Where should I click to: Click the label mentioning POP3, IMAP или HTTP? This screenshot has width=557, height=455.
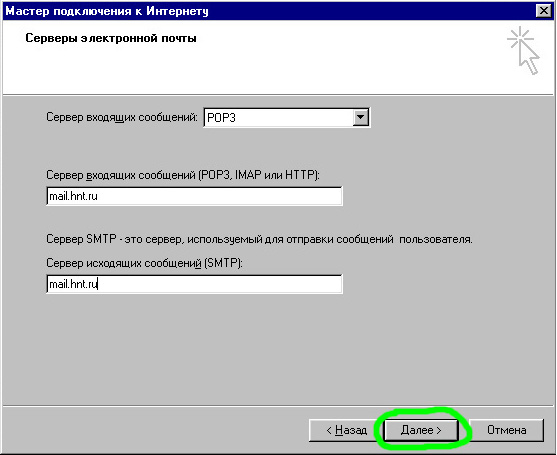(x=183, y=175)
